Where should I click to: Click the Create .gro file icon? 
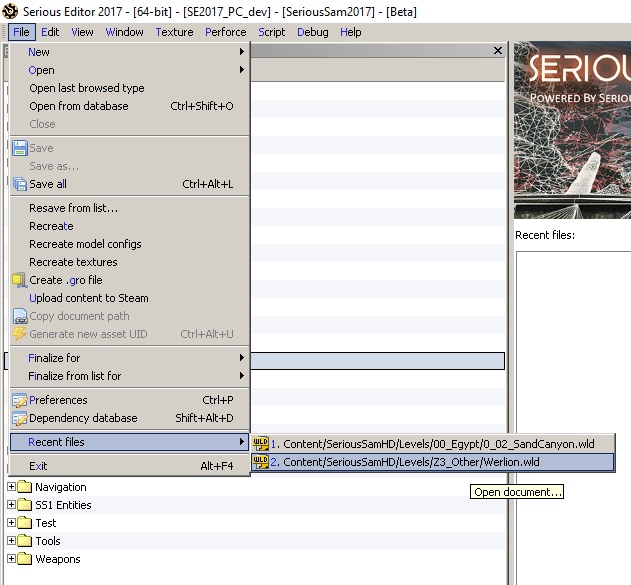[19, 280]
